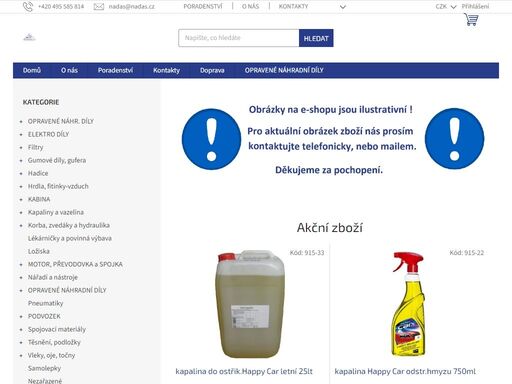Viewport: 512px width, 384px height.
Task: Expand the CZK currency dropdown
Action: [x=446, y=7]
